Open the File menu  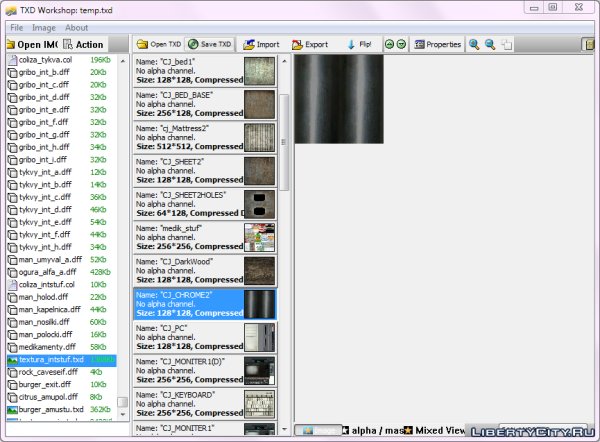pyautogui.click(x=17, y=28)
